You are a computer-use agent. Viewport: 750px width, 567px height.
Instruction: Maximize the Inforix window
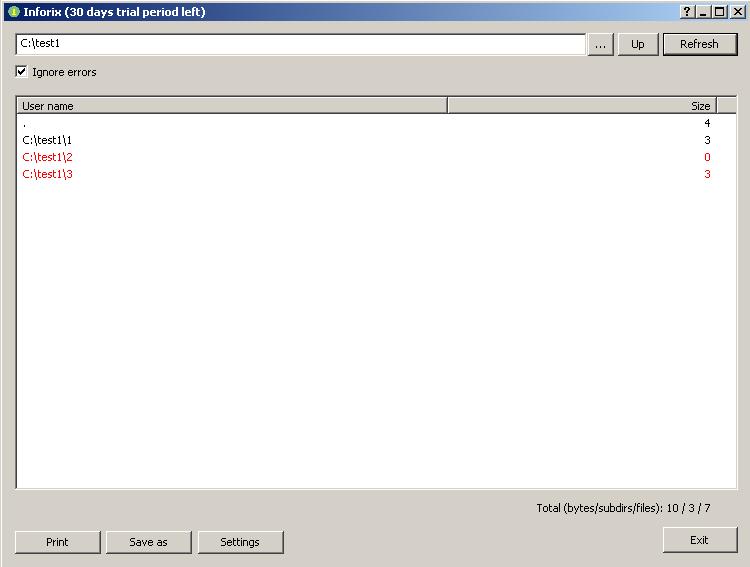[x=719, y=12]
